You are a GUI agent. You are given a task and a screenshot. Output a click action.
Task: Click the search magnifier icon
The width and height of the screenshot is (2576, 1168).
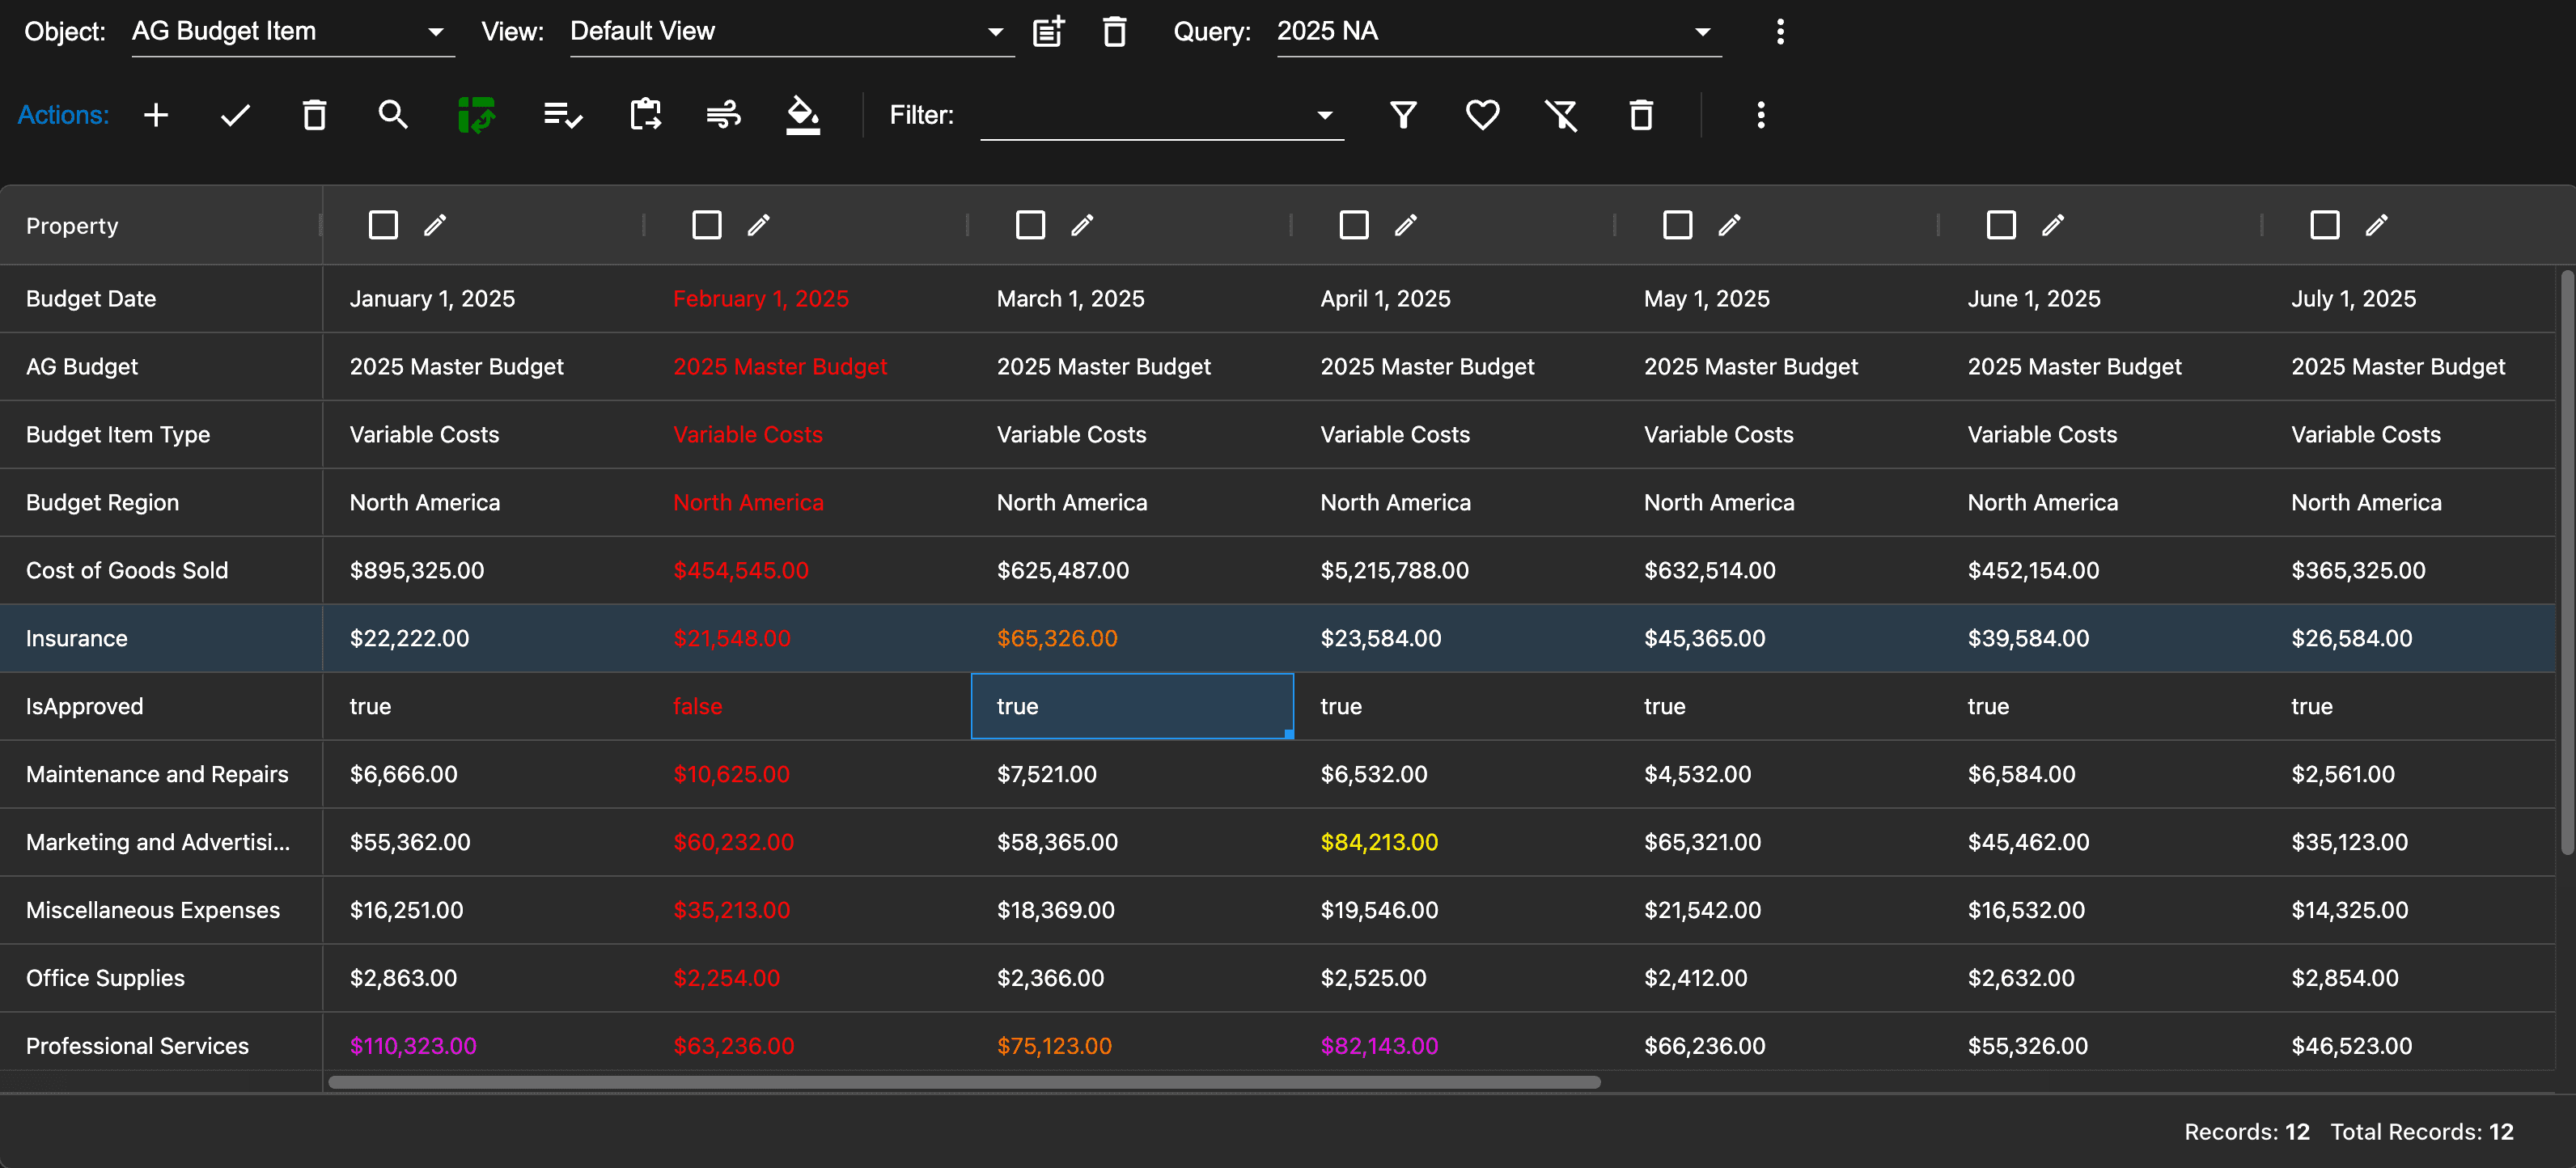(x=393, y=115)
